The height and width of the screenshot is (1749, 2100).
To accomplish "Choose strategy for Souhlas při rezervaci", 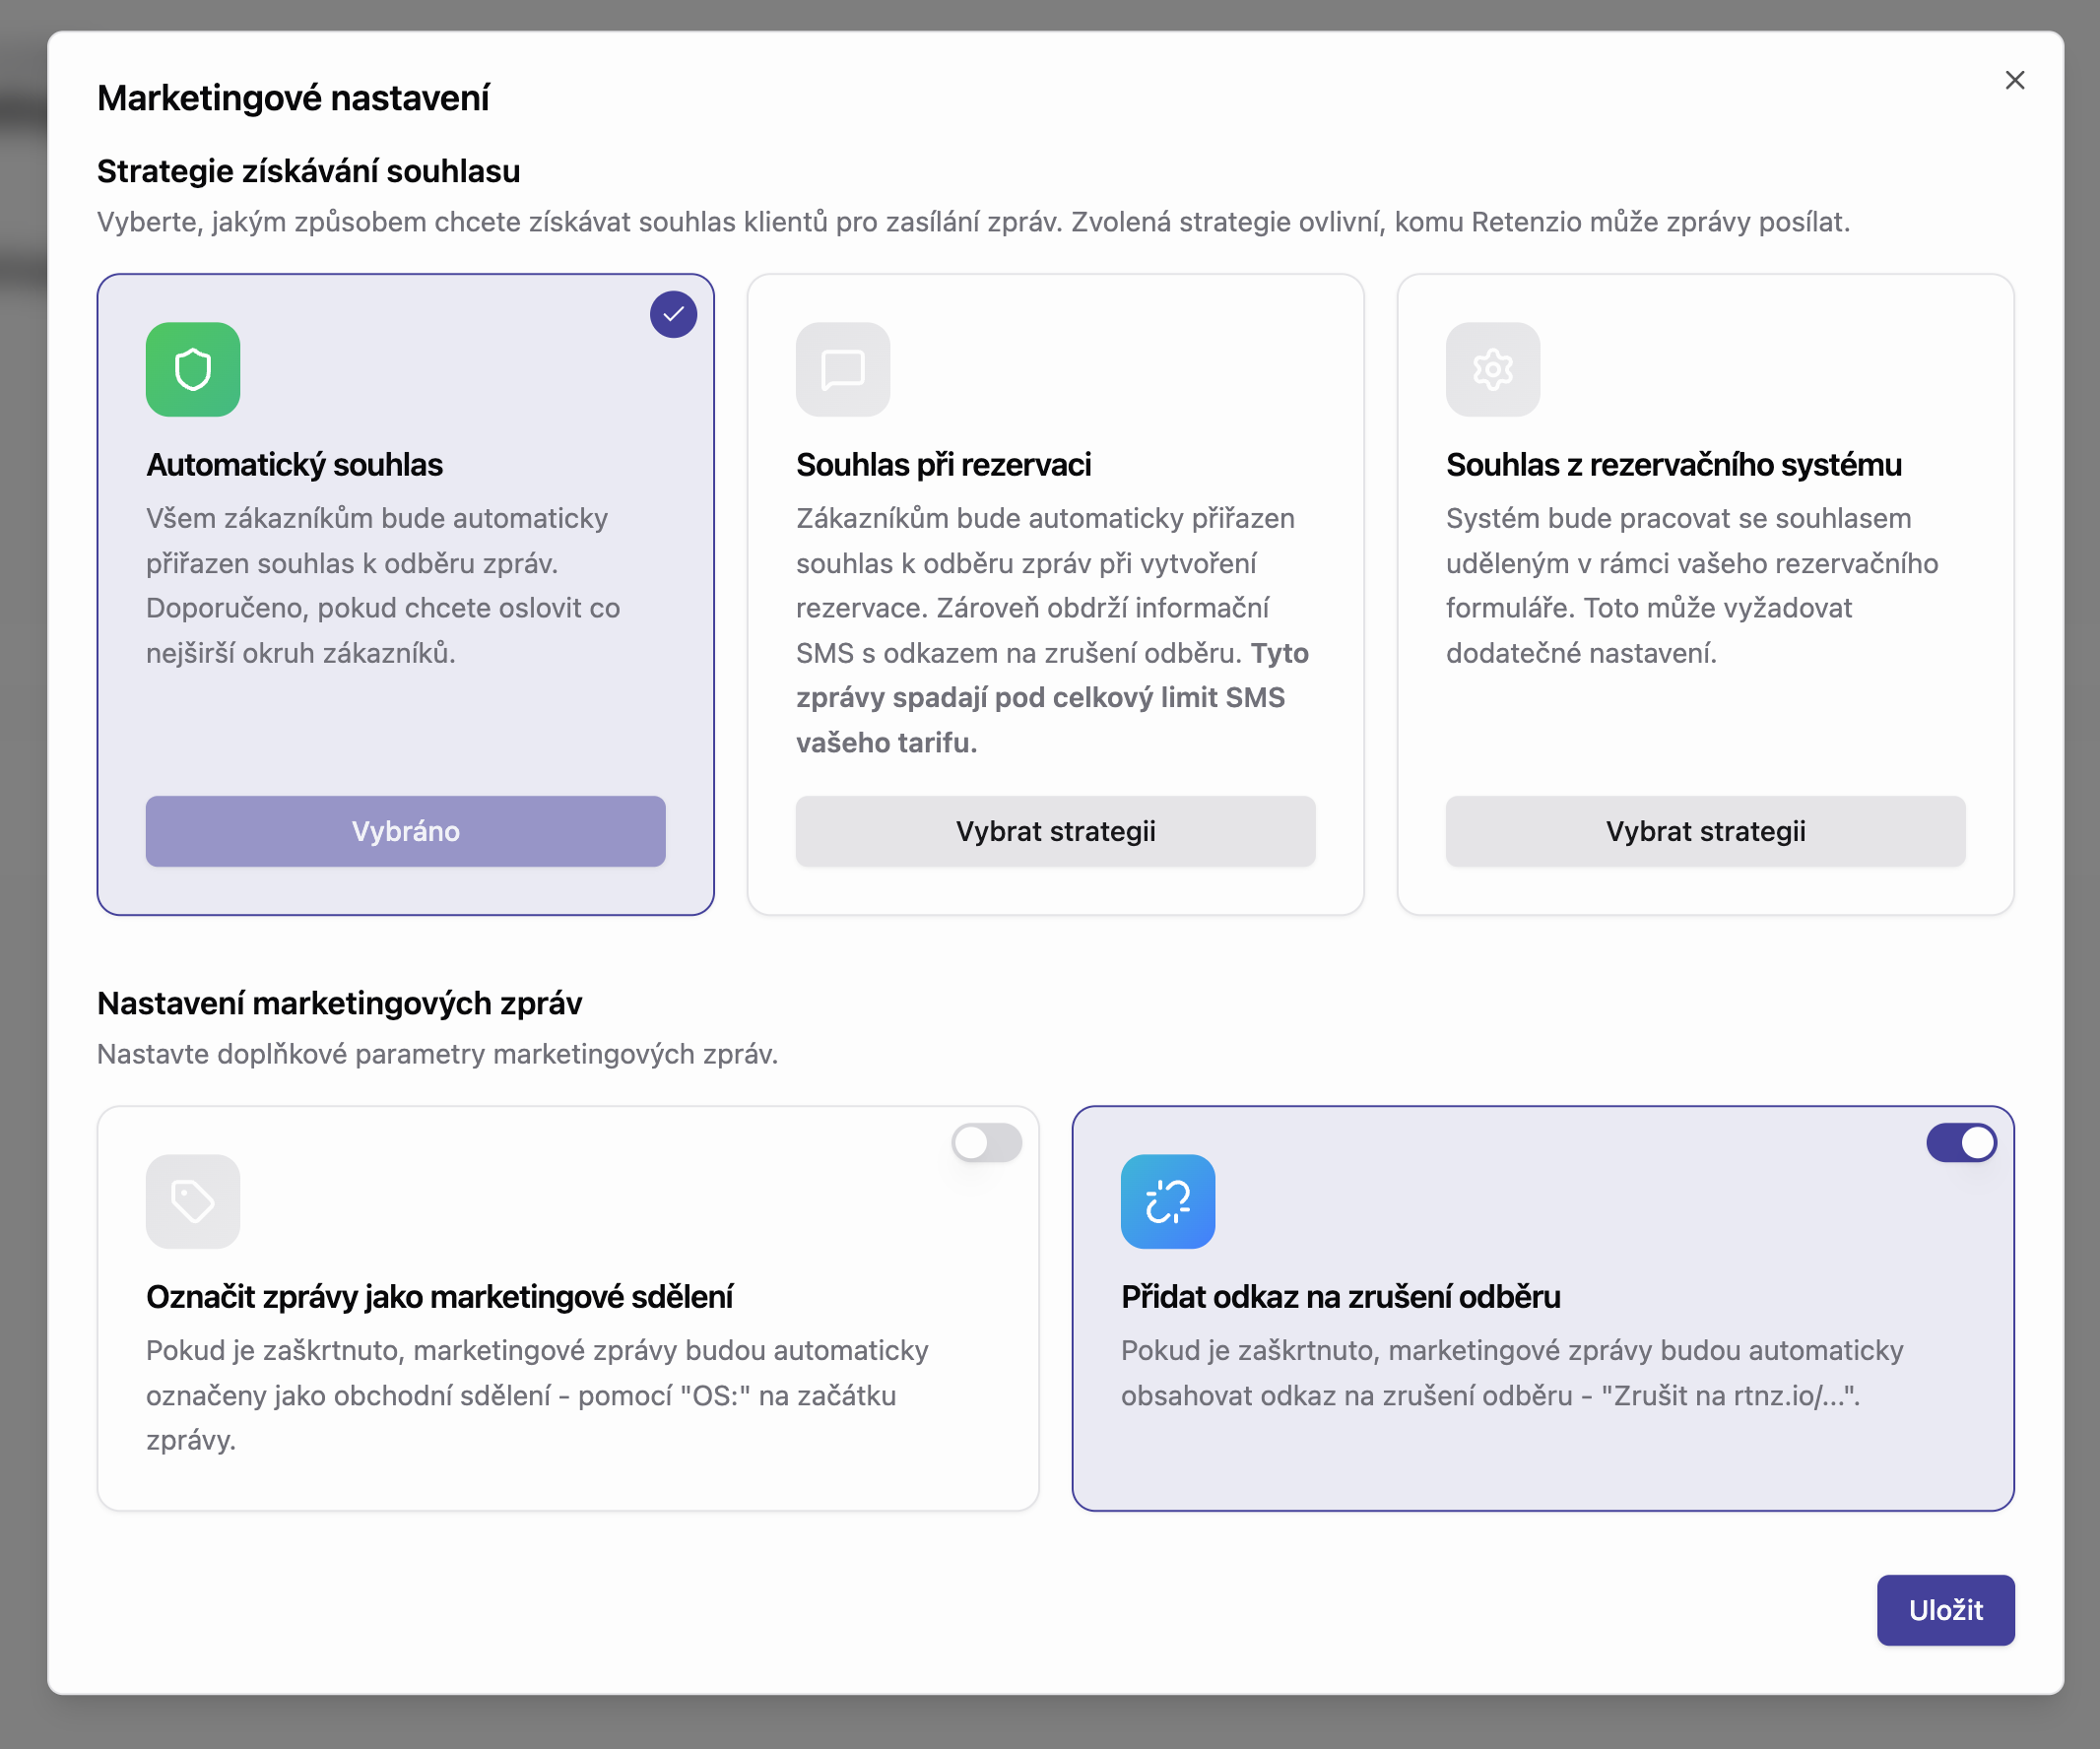I will (x=1055, y=831).
